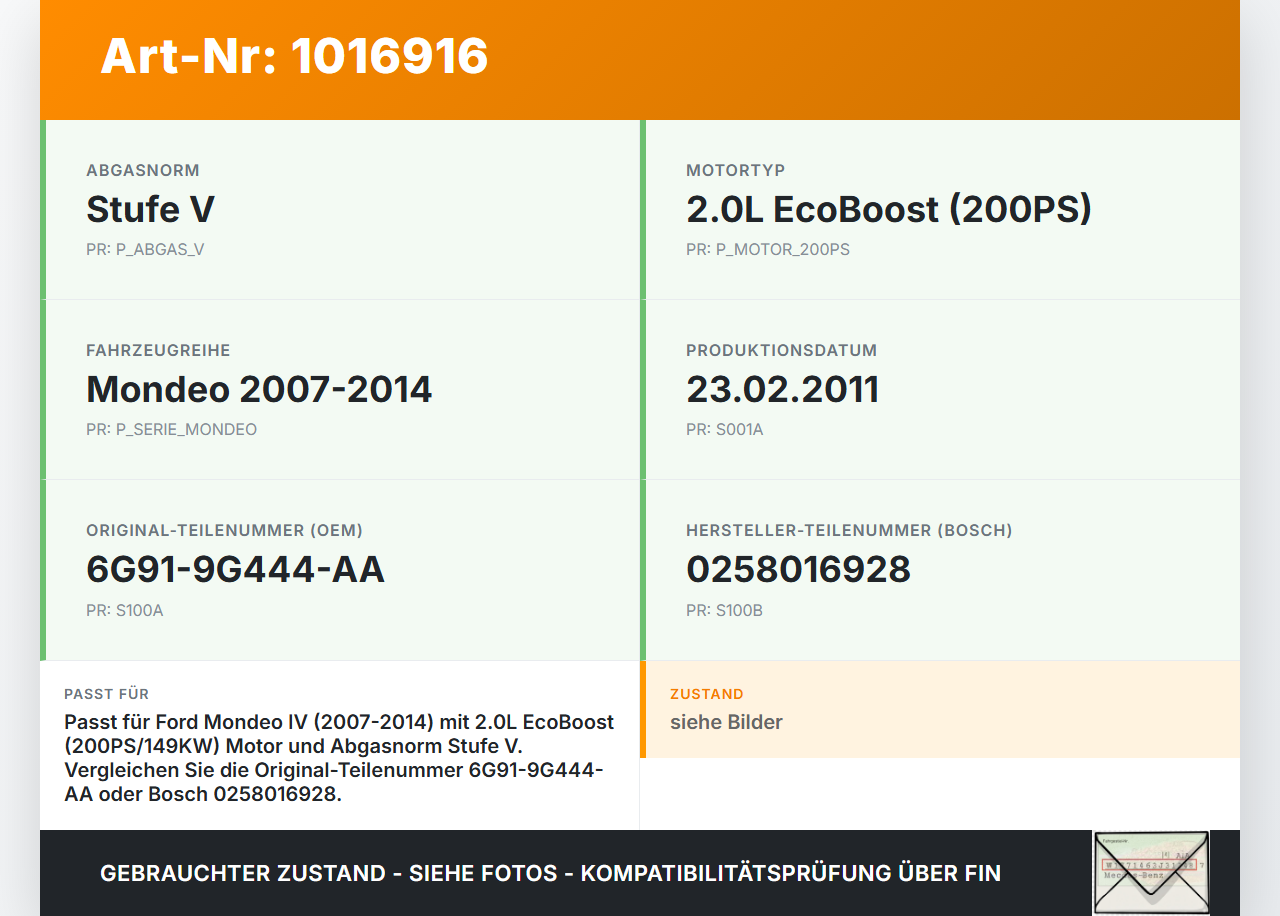Select 2.0L EcoBoost (200PS) value
Image resolution: width=1280 pixels, height=916 pixels.
tap(889, 209)
